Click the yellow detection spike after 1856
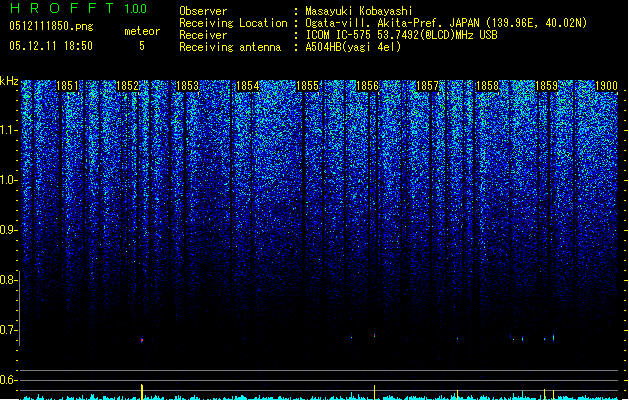This screenshot has height=400, width=629. (x=375, y=392)
